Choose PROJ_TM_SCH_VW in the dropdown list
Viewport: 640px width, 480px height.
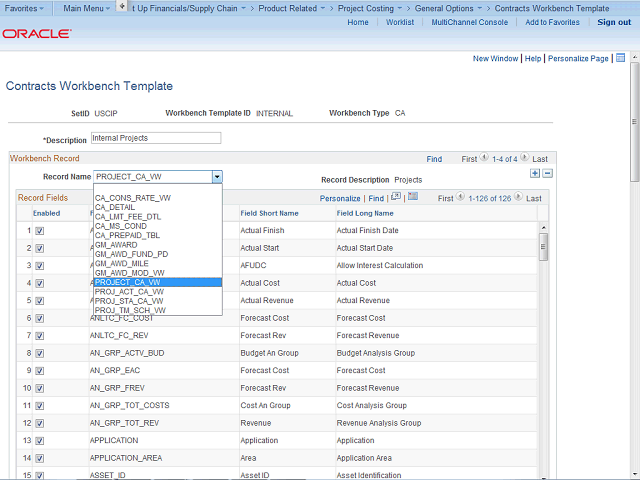[130, 310]
